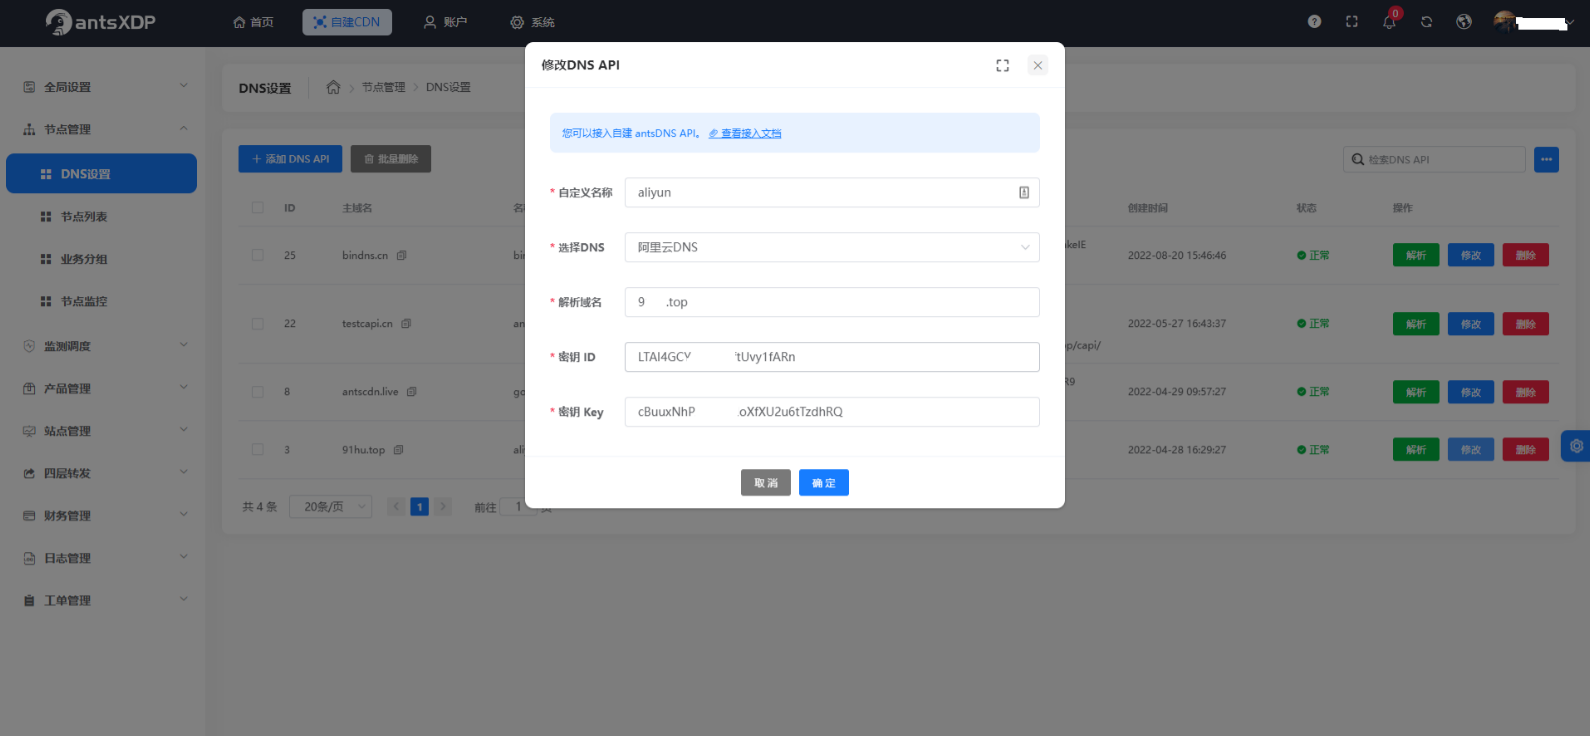Open the 系统 top navigation item
1590x736 pixels.
point(532,22)
